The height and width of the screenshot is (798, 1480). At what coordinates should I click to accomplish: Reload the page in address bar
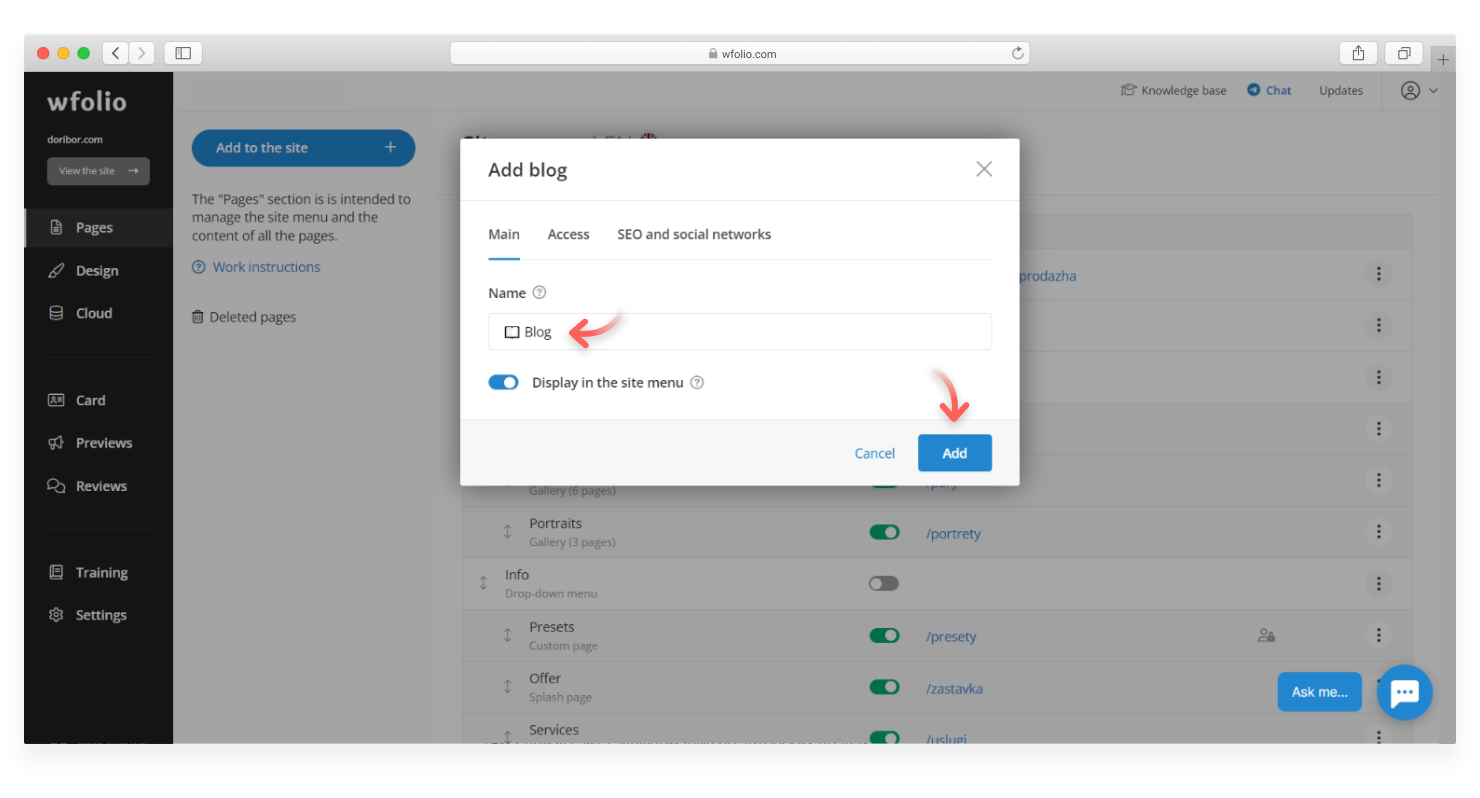click(x=1018, y=54)
